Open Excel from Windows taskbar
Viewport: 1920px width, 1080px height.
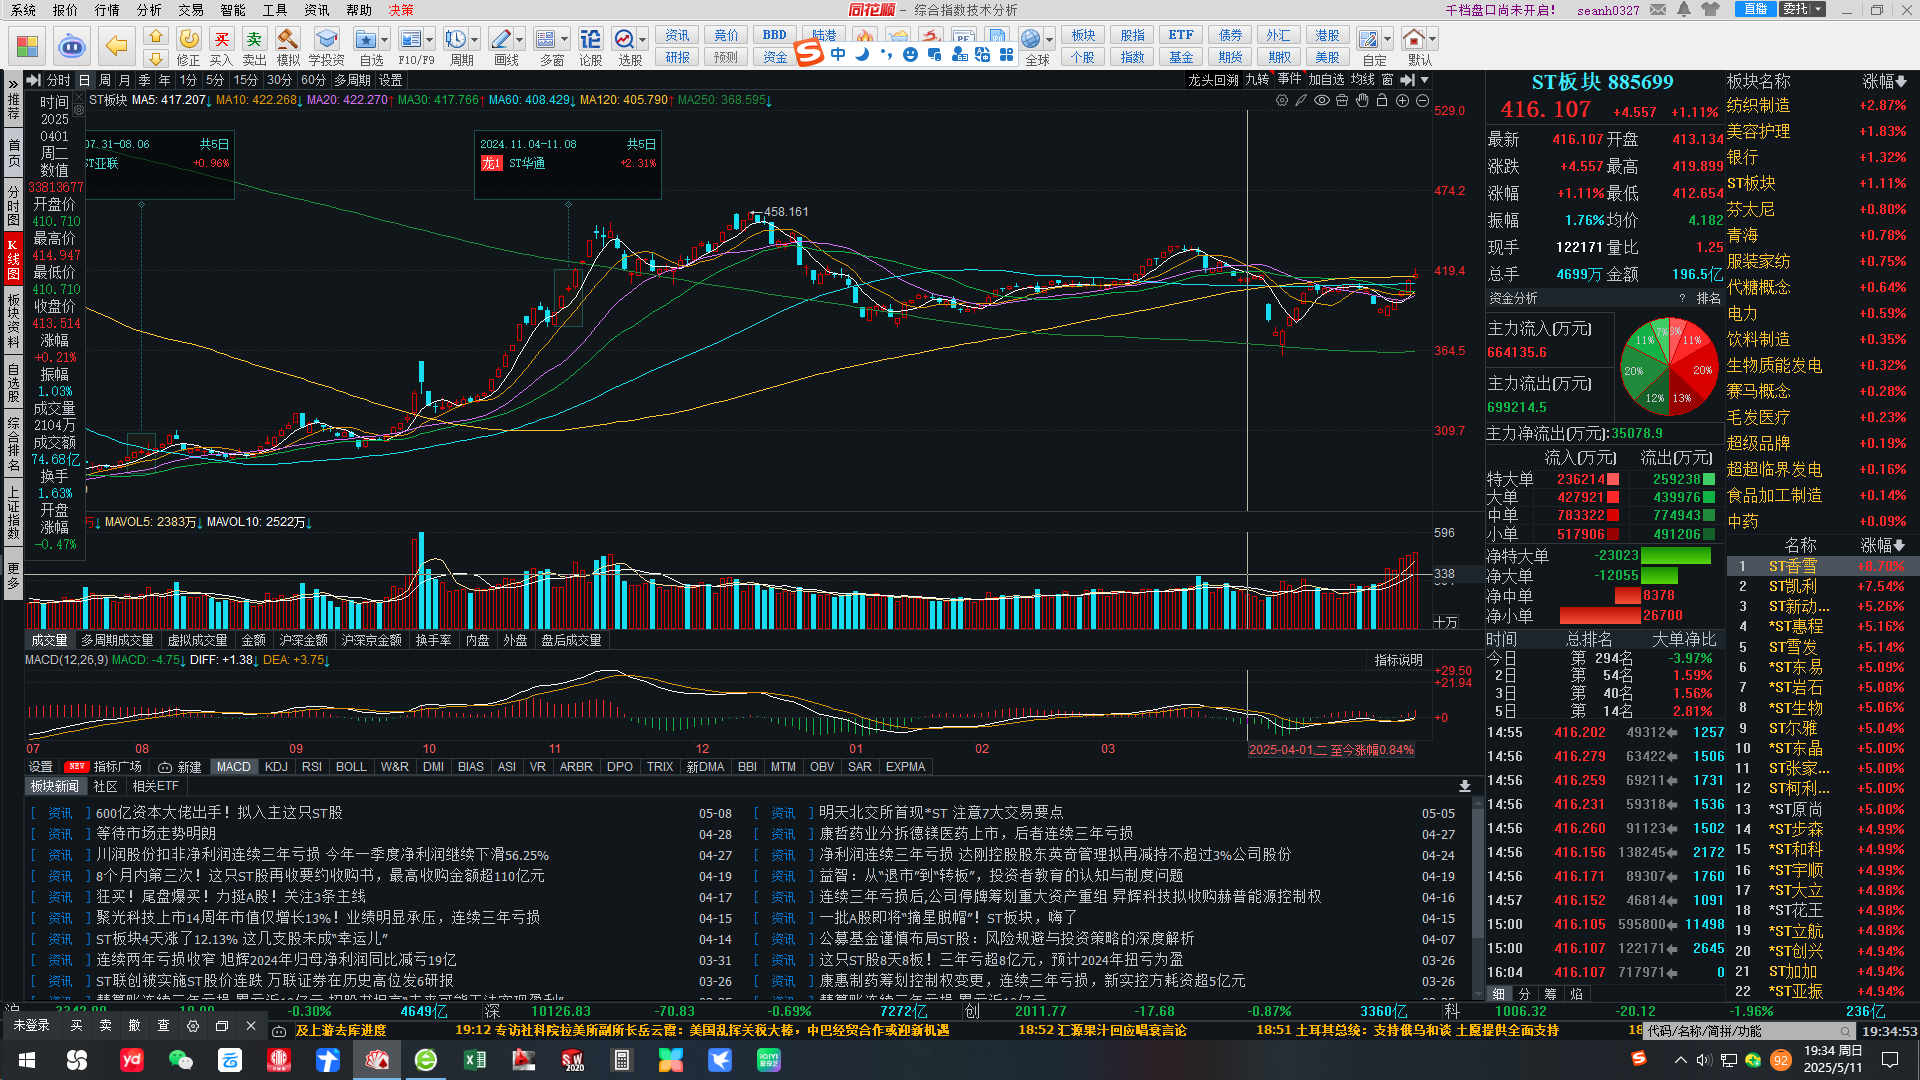point(475,1060)
